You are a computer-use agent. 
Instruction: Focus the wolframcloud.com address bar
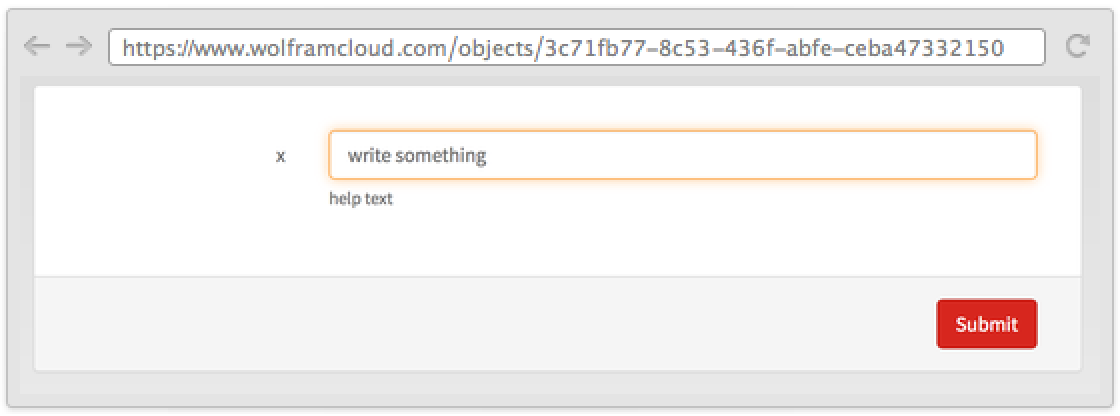(x=576, y=47)
